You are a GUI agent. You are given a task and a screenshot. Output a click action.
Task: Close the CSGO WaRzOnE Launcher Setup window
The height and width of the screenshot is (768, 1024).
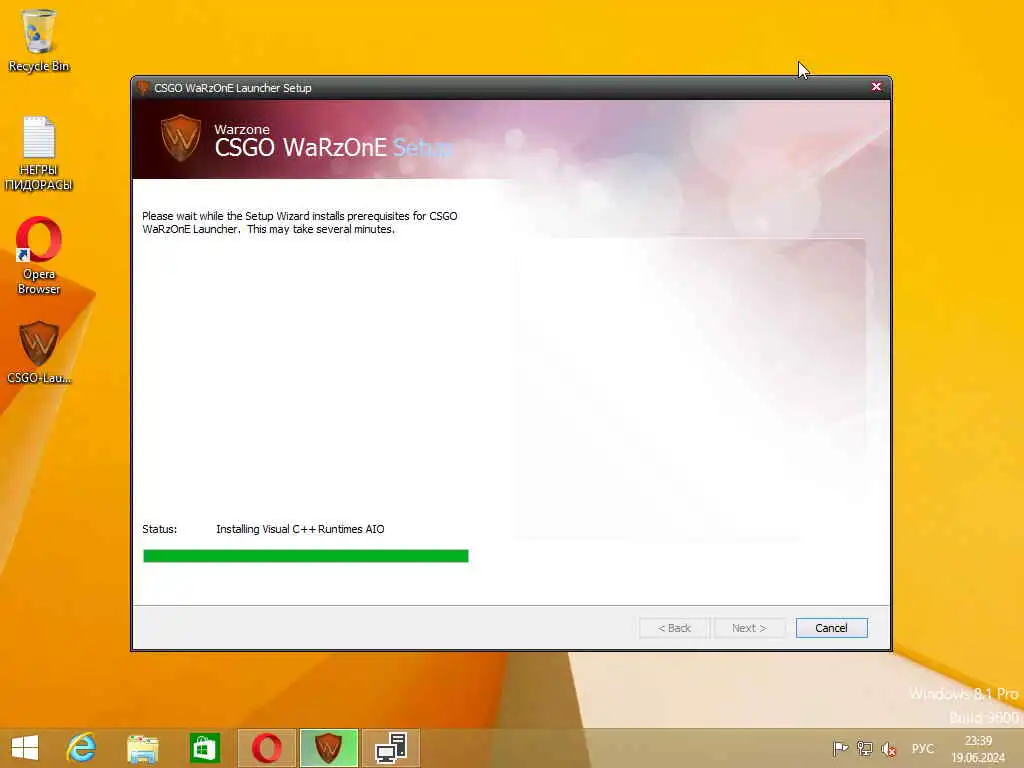click(x=876, y=87)
